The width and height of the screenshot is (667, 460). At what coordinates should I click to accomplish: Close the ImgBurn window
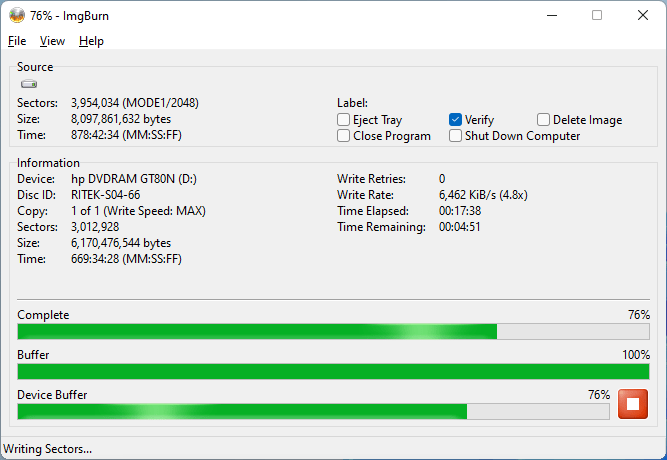(x=643, y=16)
